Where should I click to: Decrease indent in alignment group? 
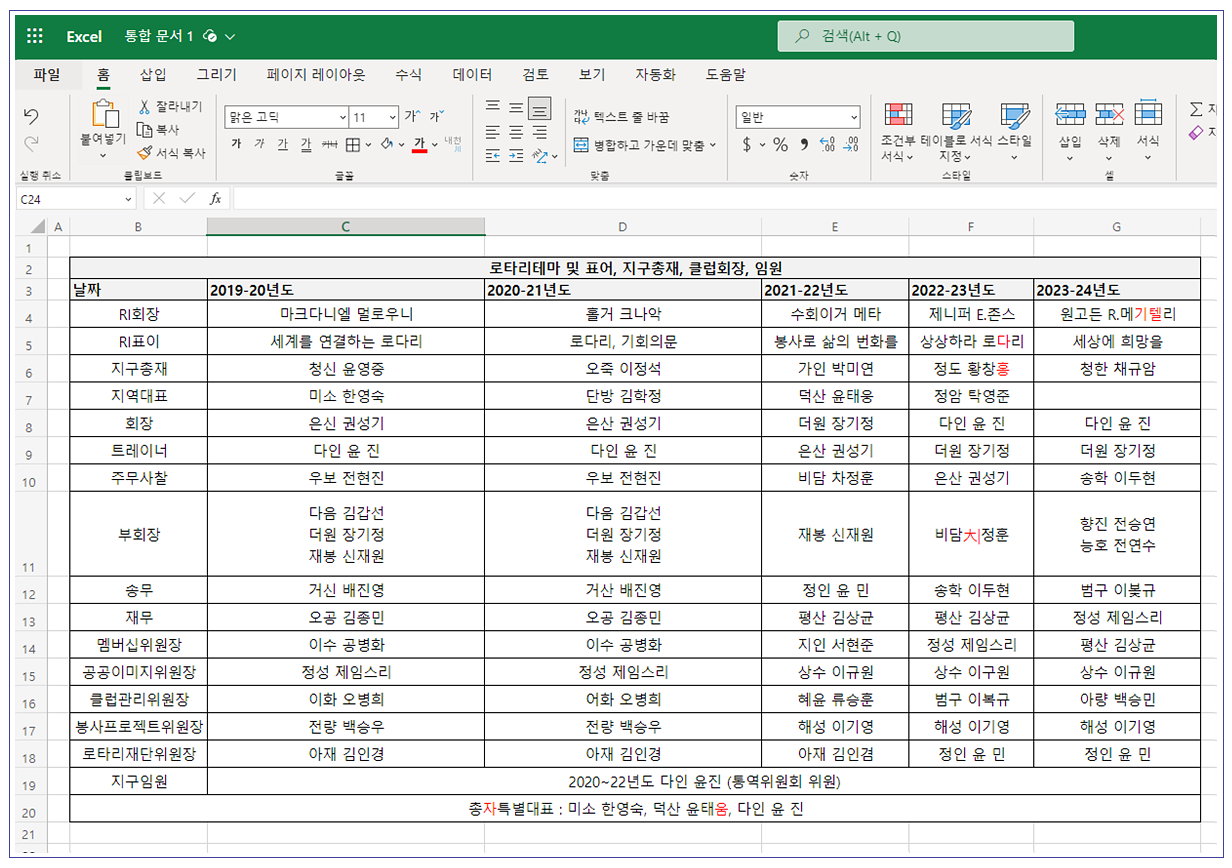coord(492,156)
